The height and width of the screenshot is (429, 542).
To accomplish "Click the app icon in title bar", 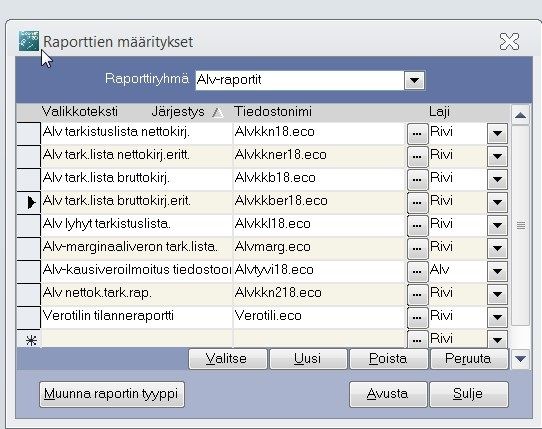I will coord(29,41).
